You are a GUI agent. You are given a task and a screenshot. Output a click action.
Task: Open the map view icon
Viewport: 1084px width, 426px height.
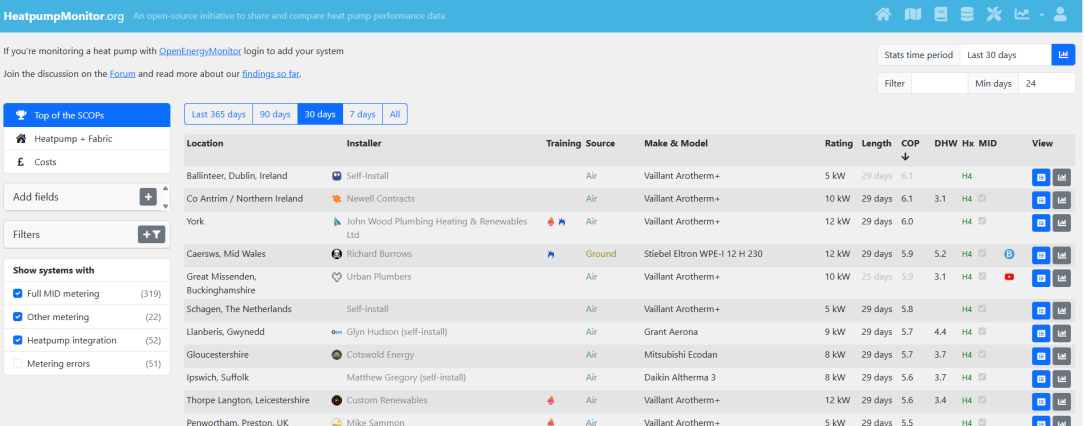[x=913, y=15]
